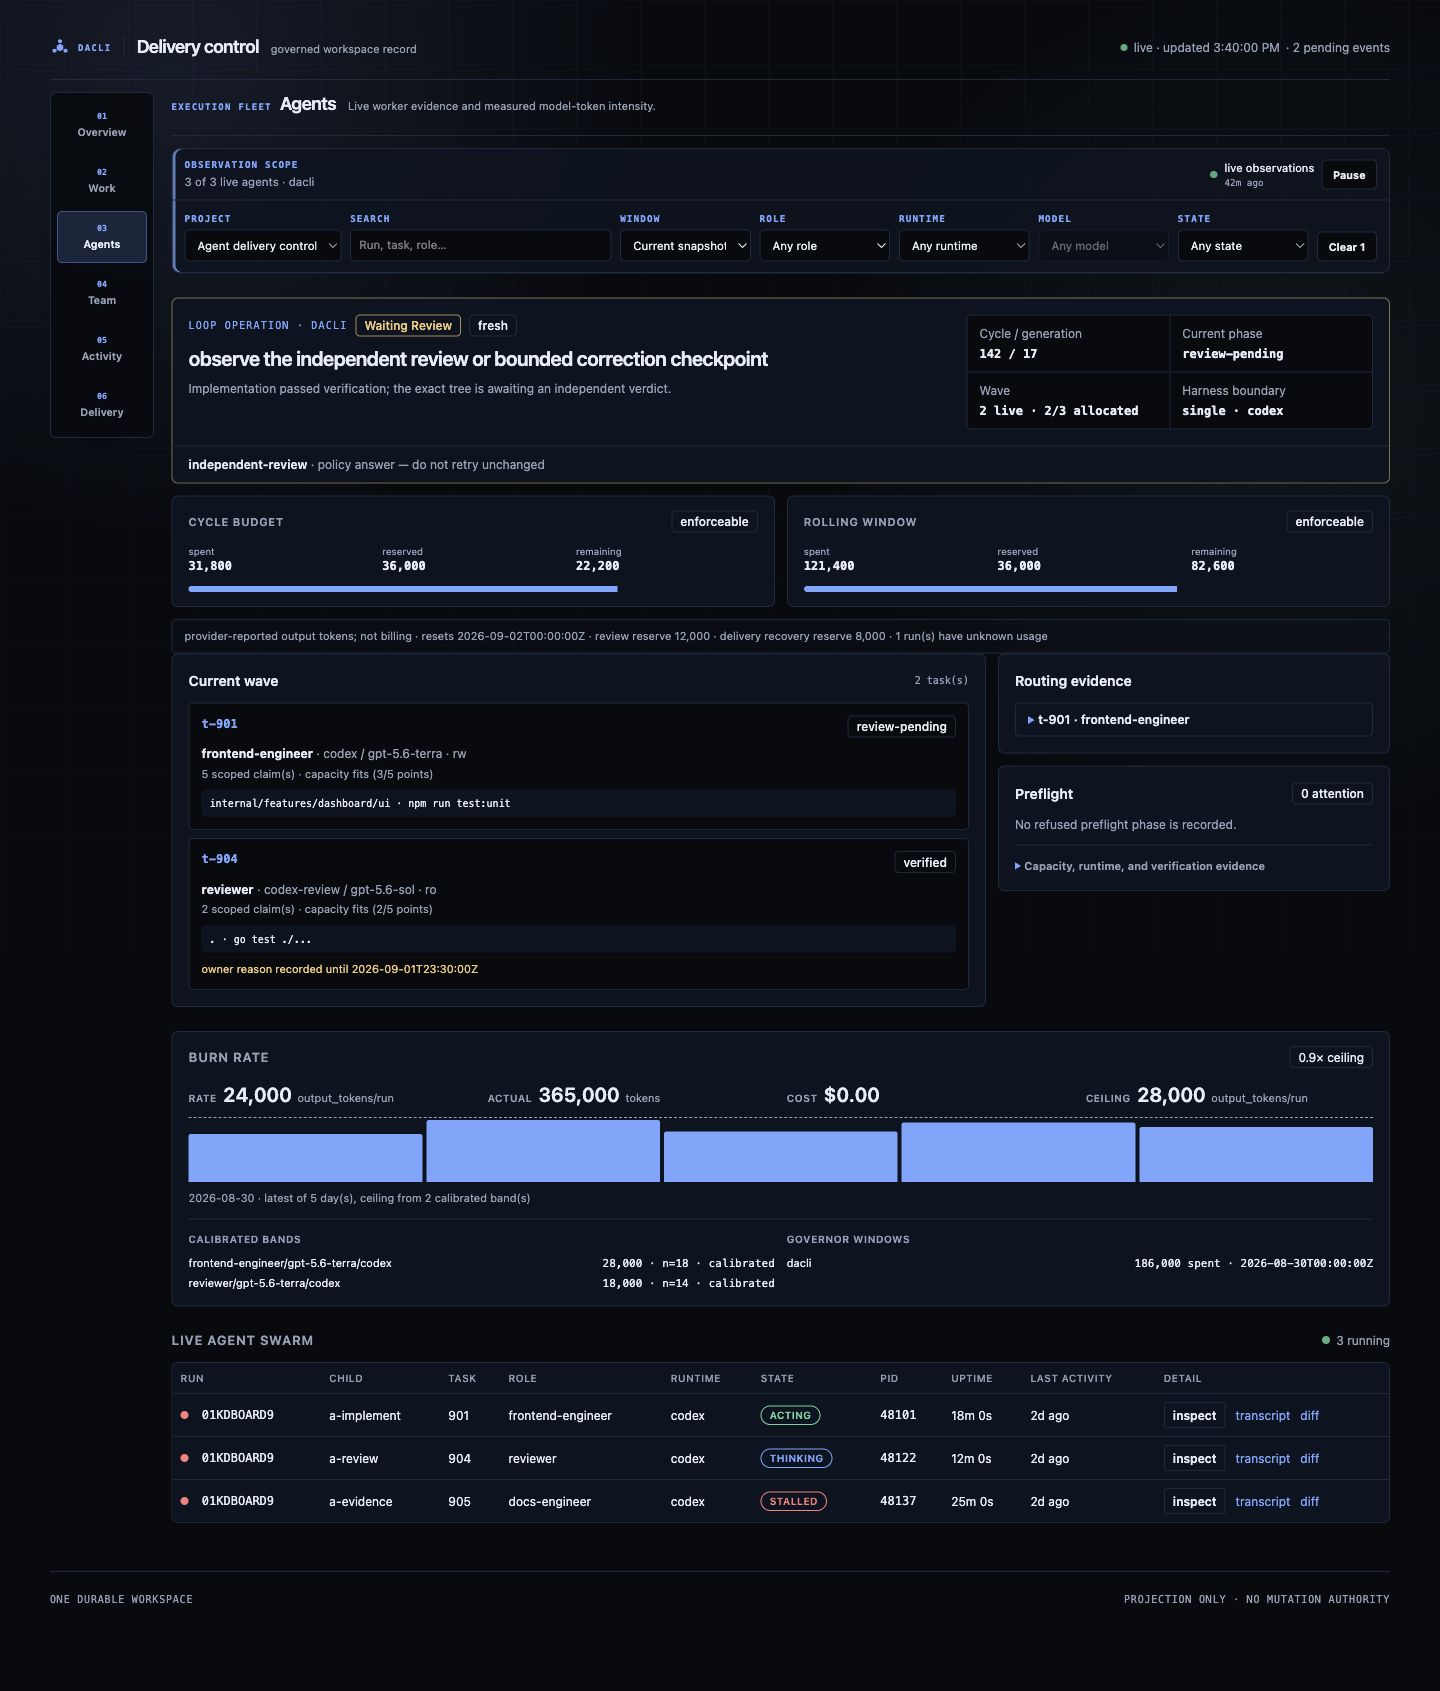
Task: Open the Any role dropdown
Action: [824, 246]
